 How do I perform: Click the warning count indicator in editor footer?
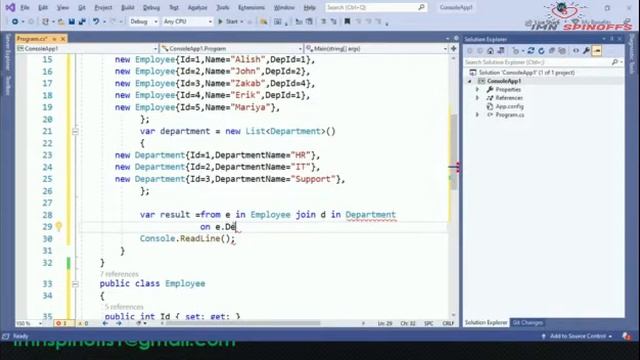click(x=83, y=323)
